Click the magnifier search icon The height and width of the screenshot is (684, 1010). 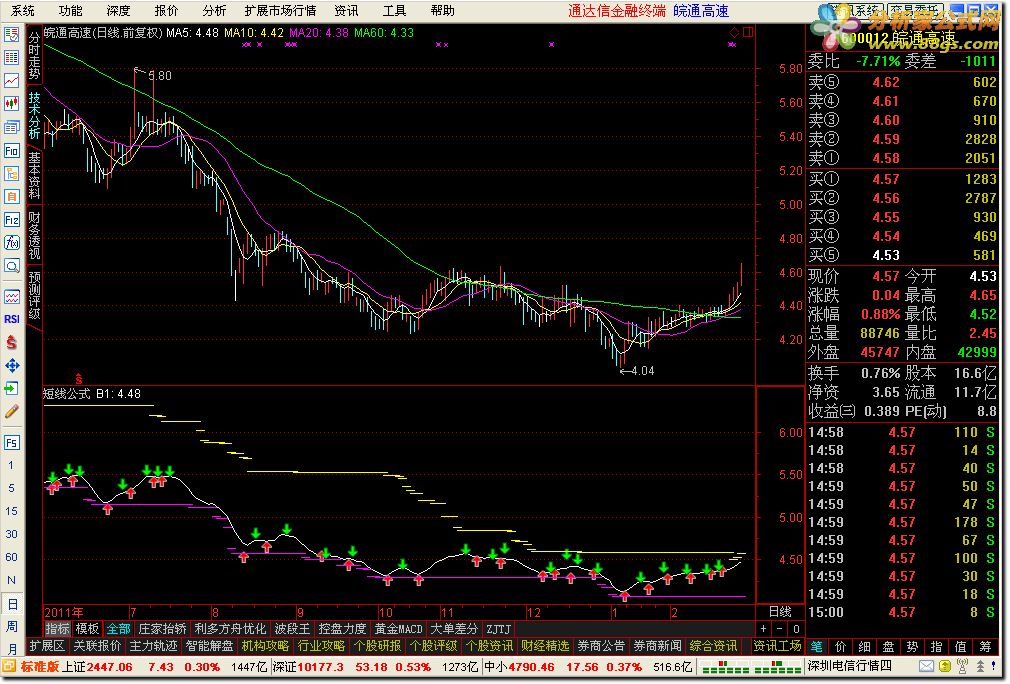click(12, 265)
